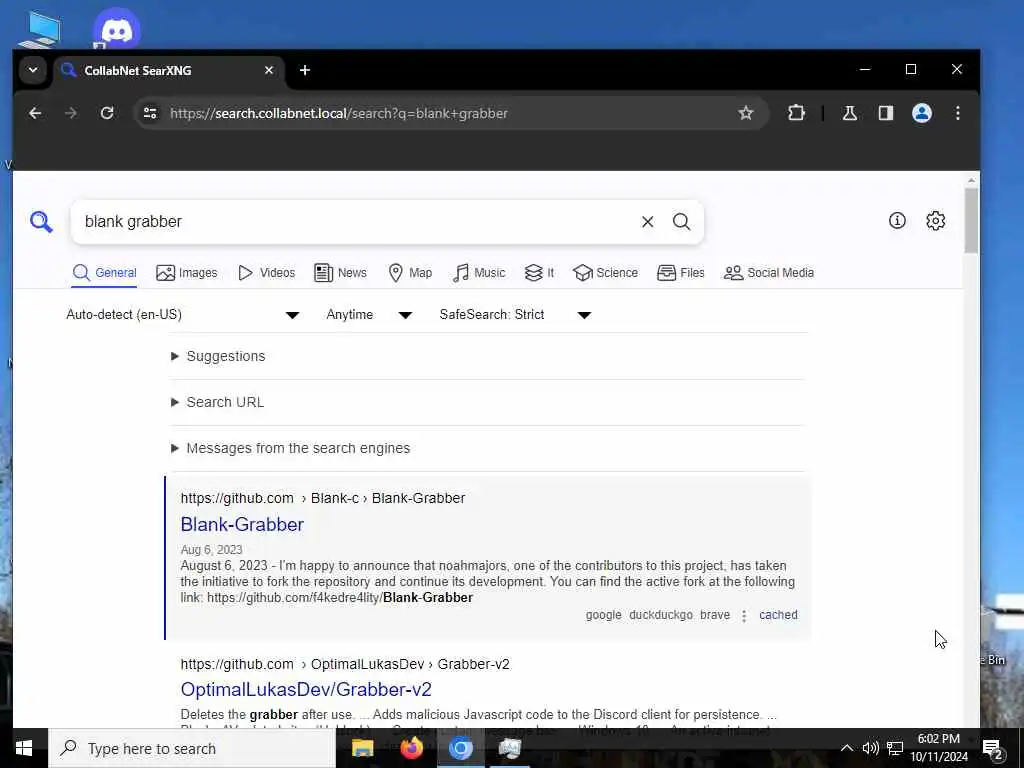
Task: Open the preferences gear icon
Action: 935,221
